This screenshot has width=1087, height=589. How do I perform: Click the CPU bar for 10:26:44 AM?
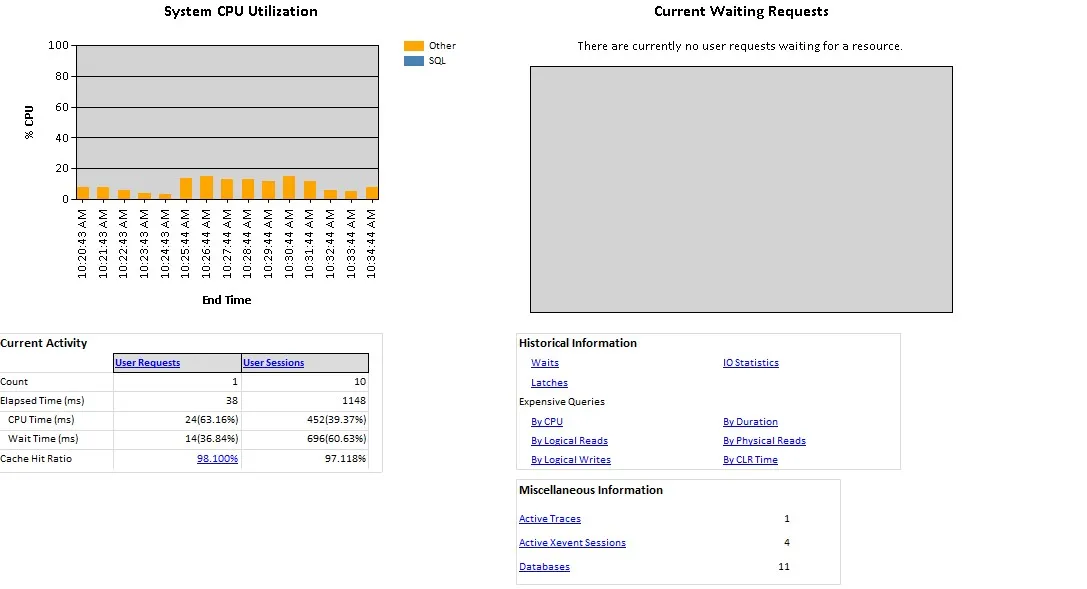click(207, 188)
